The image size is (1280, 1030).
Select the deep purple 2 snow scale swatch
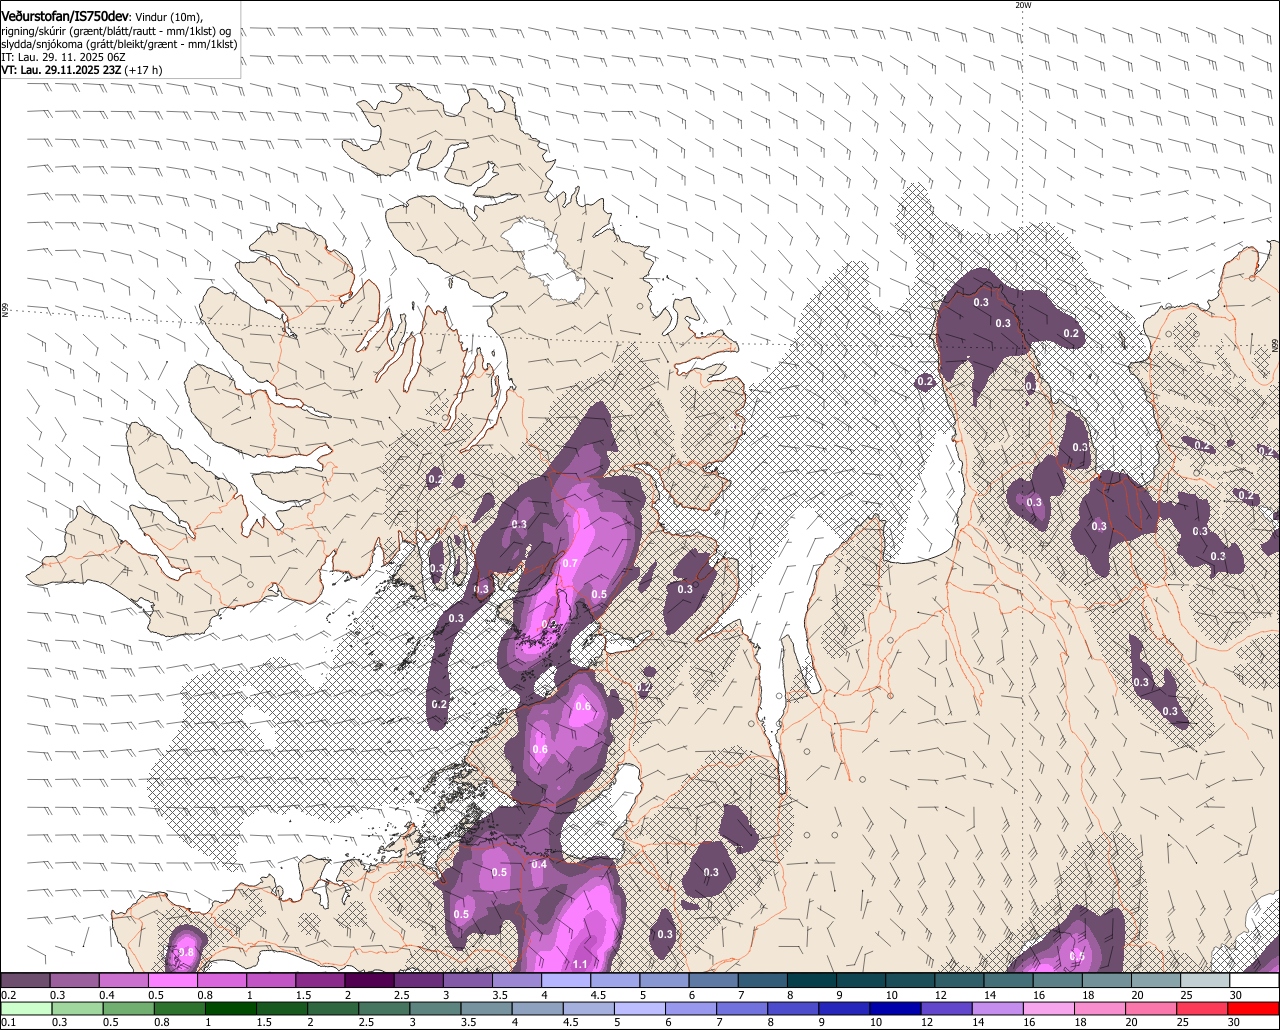click(368, 981)
